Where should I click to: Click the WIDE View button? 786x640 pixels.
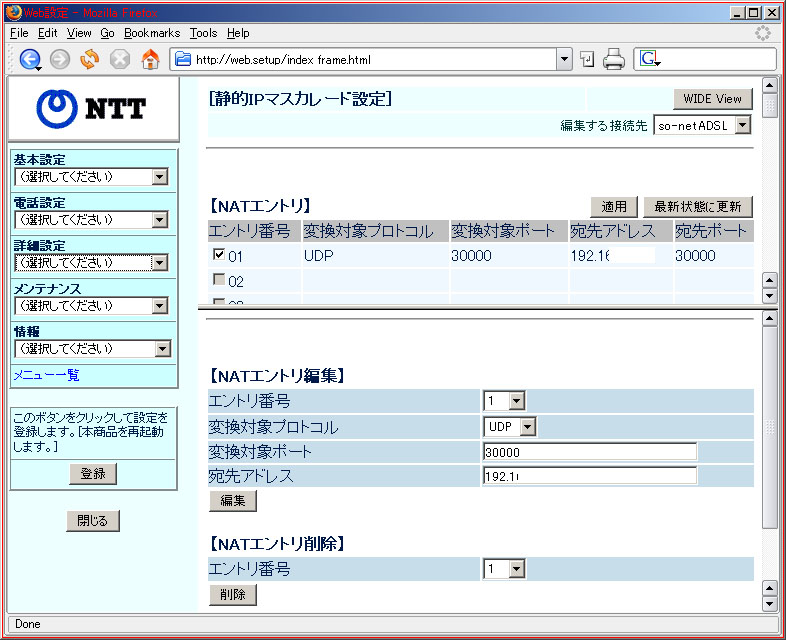pyautogui.click(x=713, y=99)
